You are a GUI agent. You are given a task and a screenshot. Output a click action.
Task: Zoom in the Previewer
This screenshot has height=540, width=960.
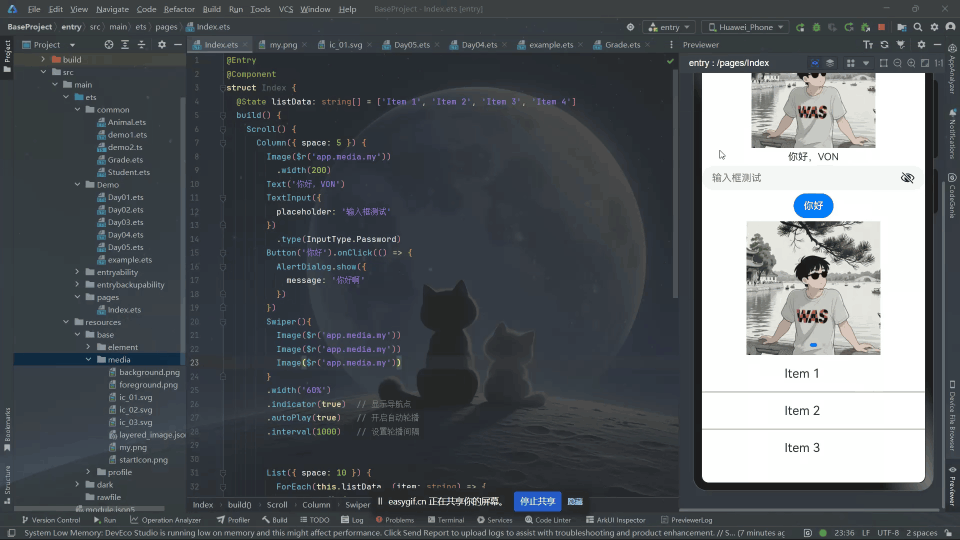click(x=911, y=63)
